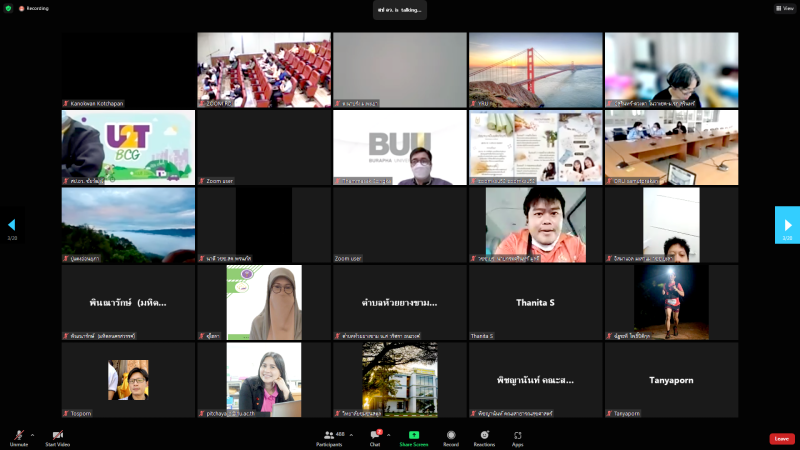Screen dimensions: 800x450
Task: Open the Chat panel
Action: 375,437
